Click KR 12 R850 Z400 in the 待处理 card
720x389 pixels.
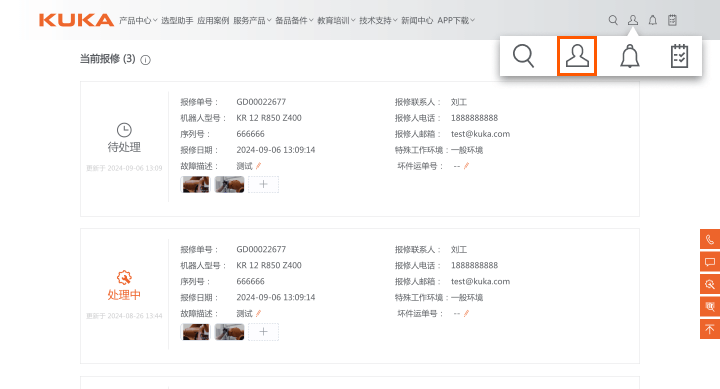click(269, 118)
